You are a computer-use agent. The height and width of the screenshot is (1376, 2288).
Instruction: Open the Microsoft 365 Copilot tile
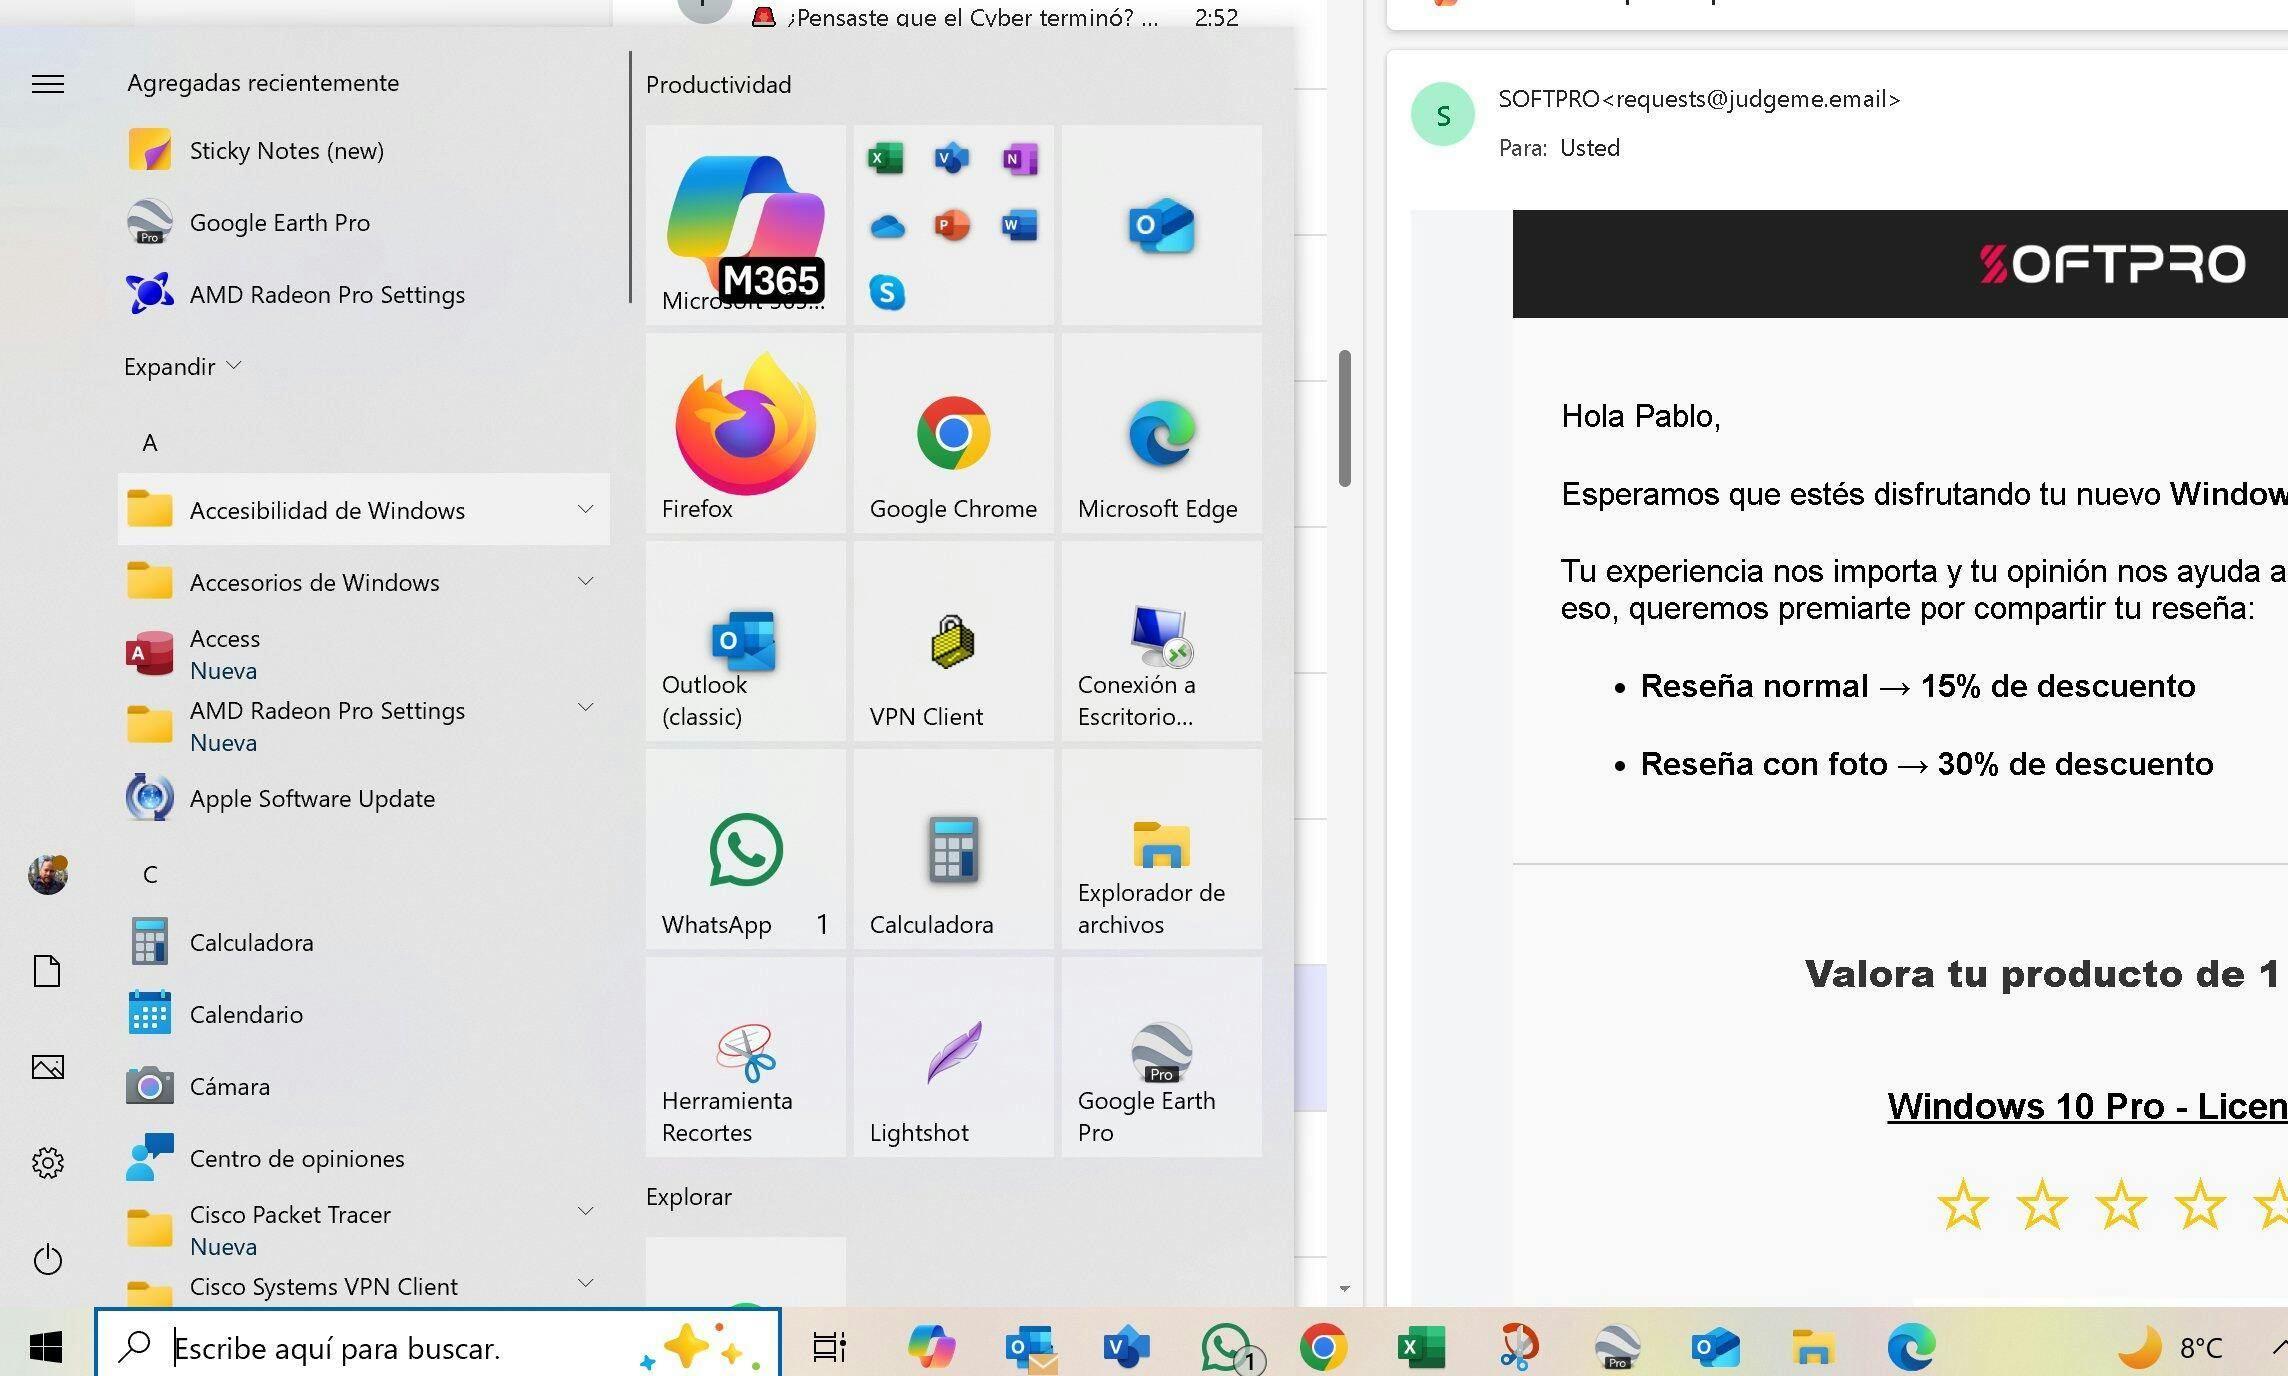[x=745, y=225]
